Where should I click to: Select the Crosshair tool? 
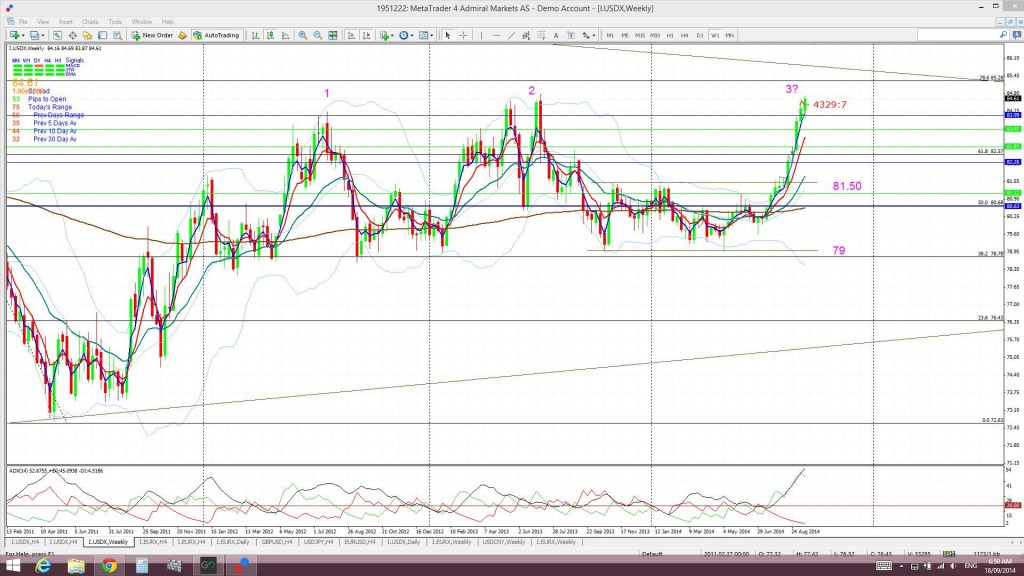point(463,35)
